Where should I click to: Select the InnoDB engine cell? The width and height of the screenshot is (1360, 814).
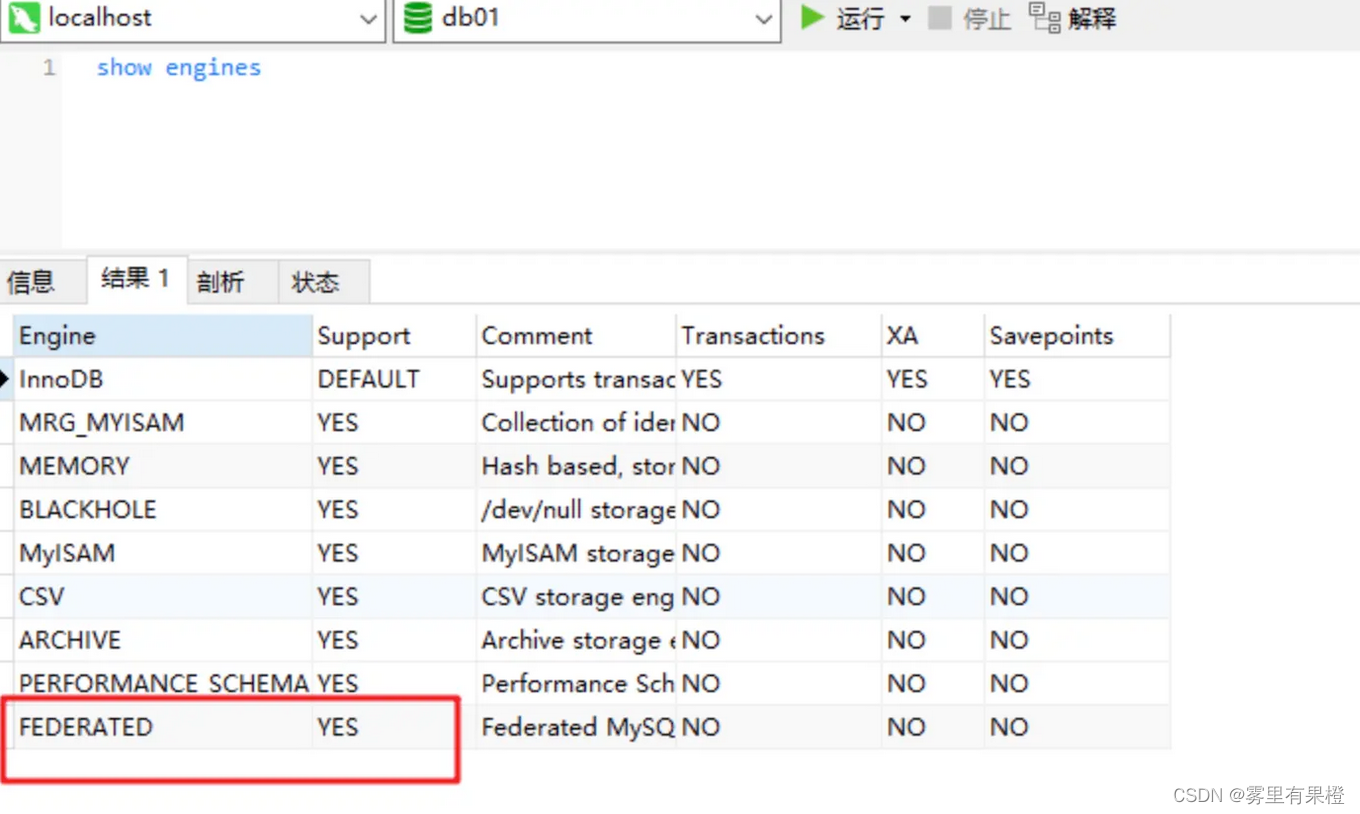(x=163, y=380)
